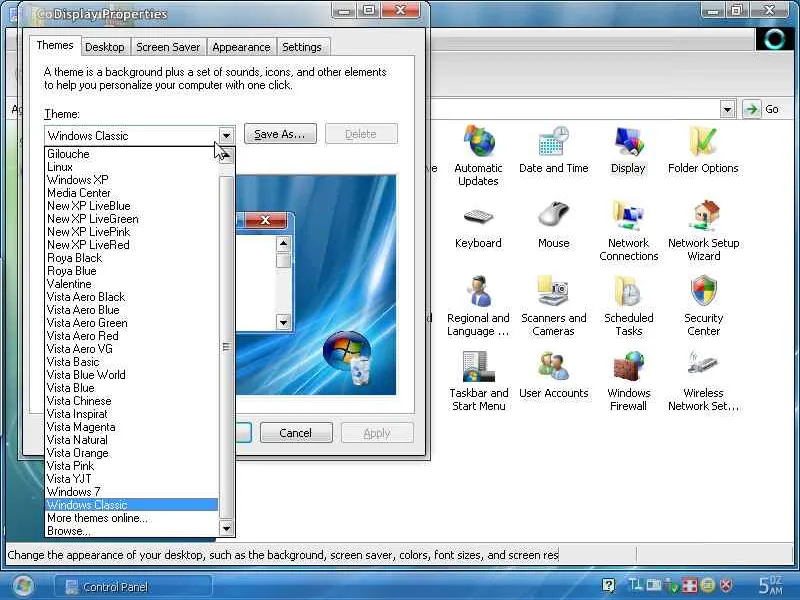
Task: Open the Mouse settings icon
Action: point(554,224)
